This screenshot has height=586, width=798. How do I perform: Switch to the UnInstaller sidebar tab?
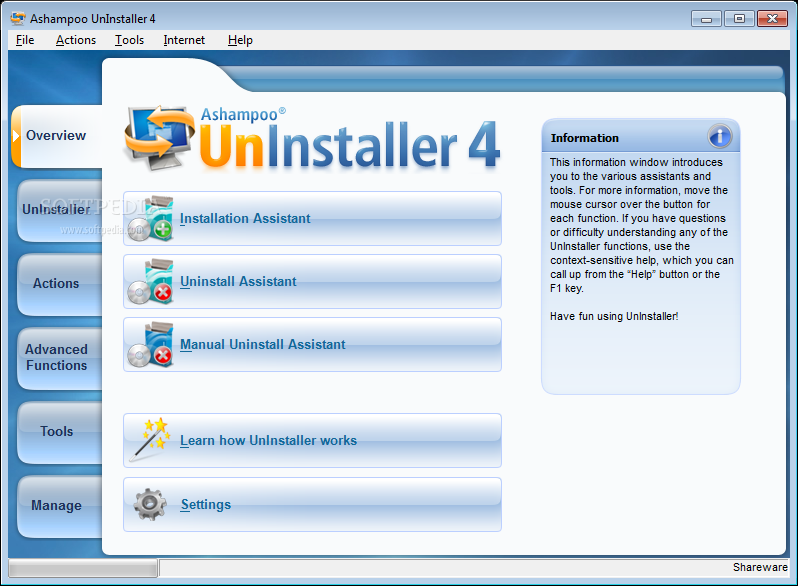coord(60,210)
